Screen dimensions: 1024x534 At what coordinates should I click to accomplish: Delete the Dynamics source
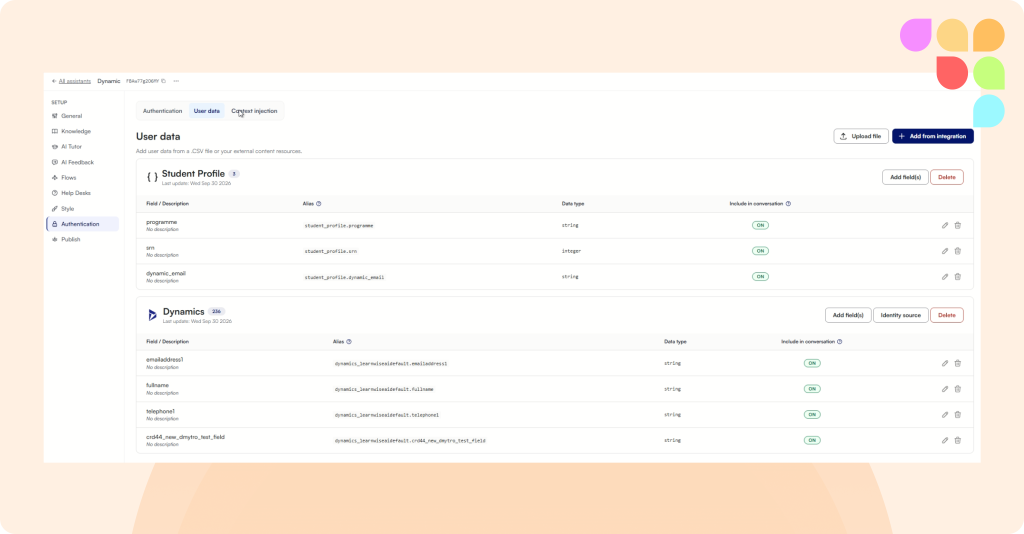pyautogui.click(x=946, y=315)
